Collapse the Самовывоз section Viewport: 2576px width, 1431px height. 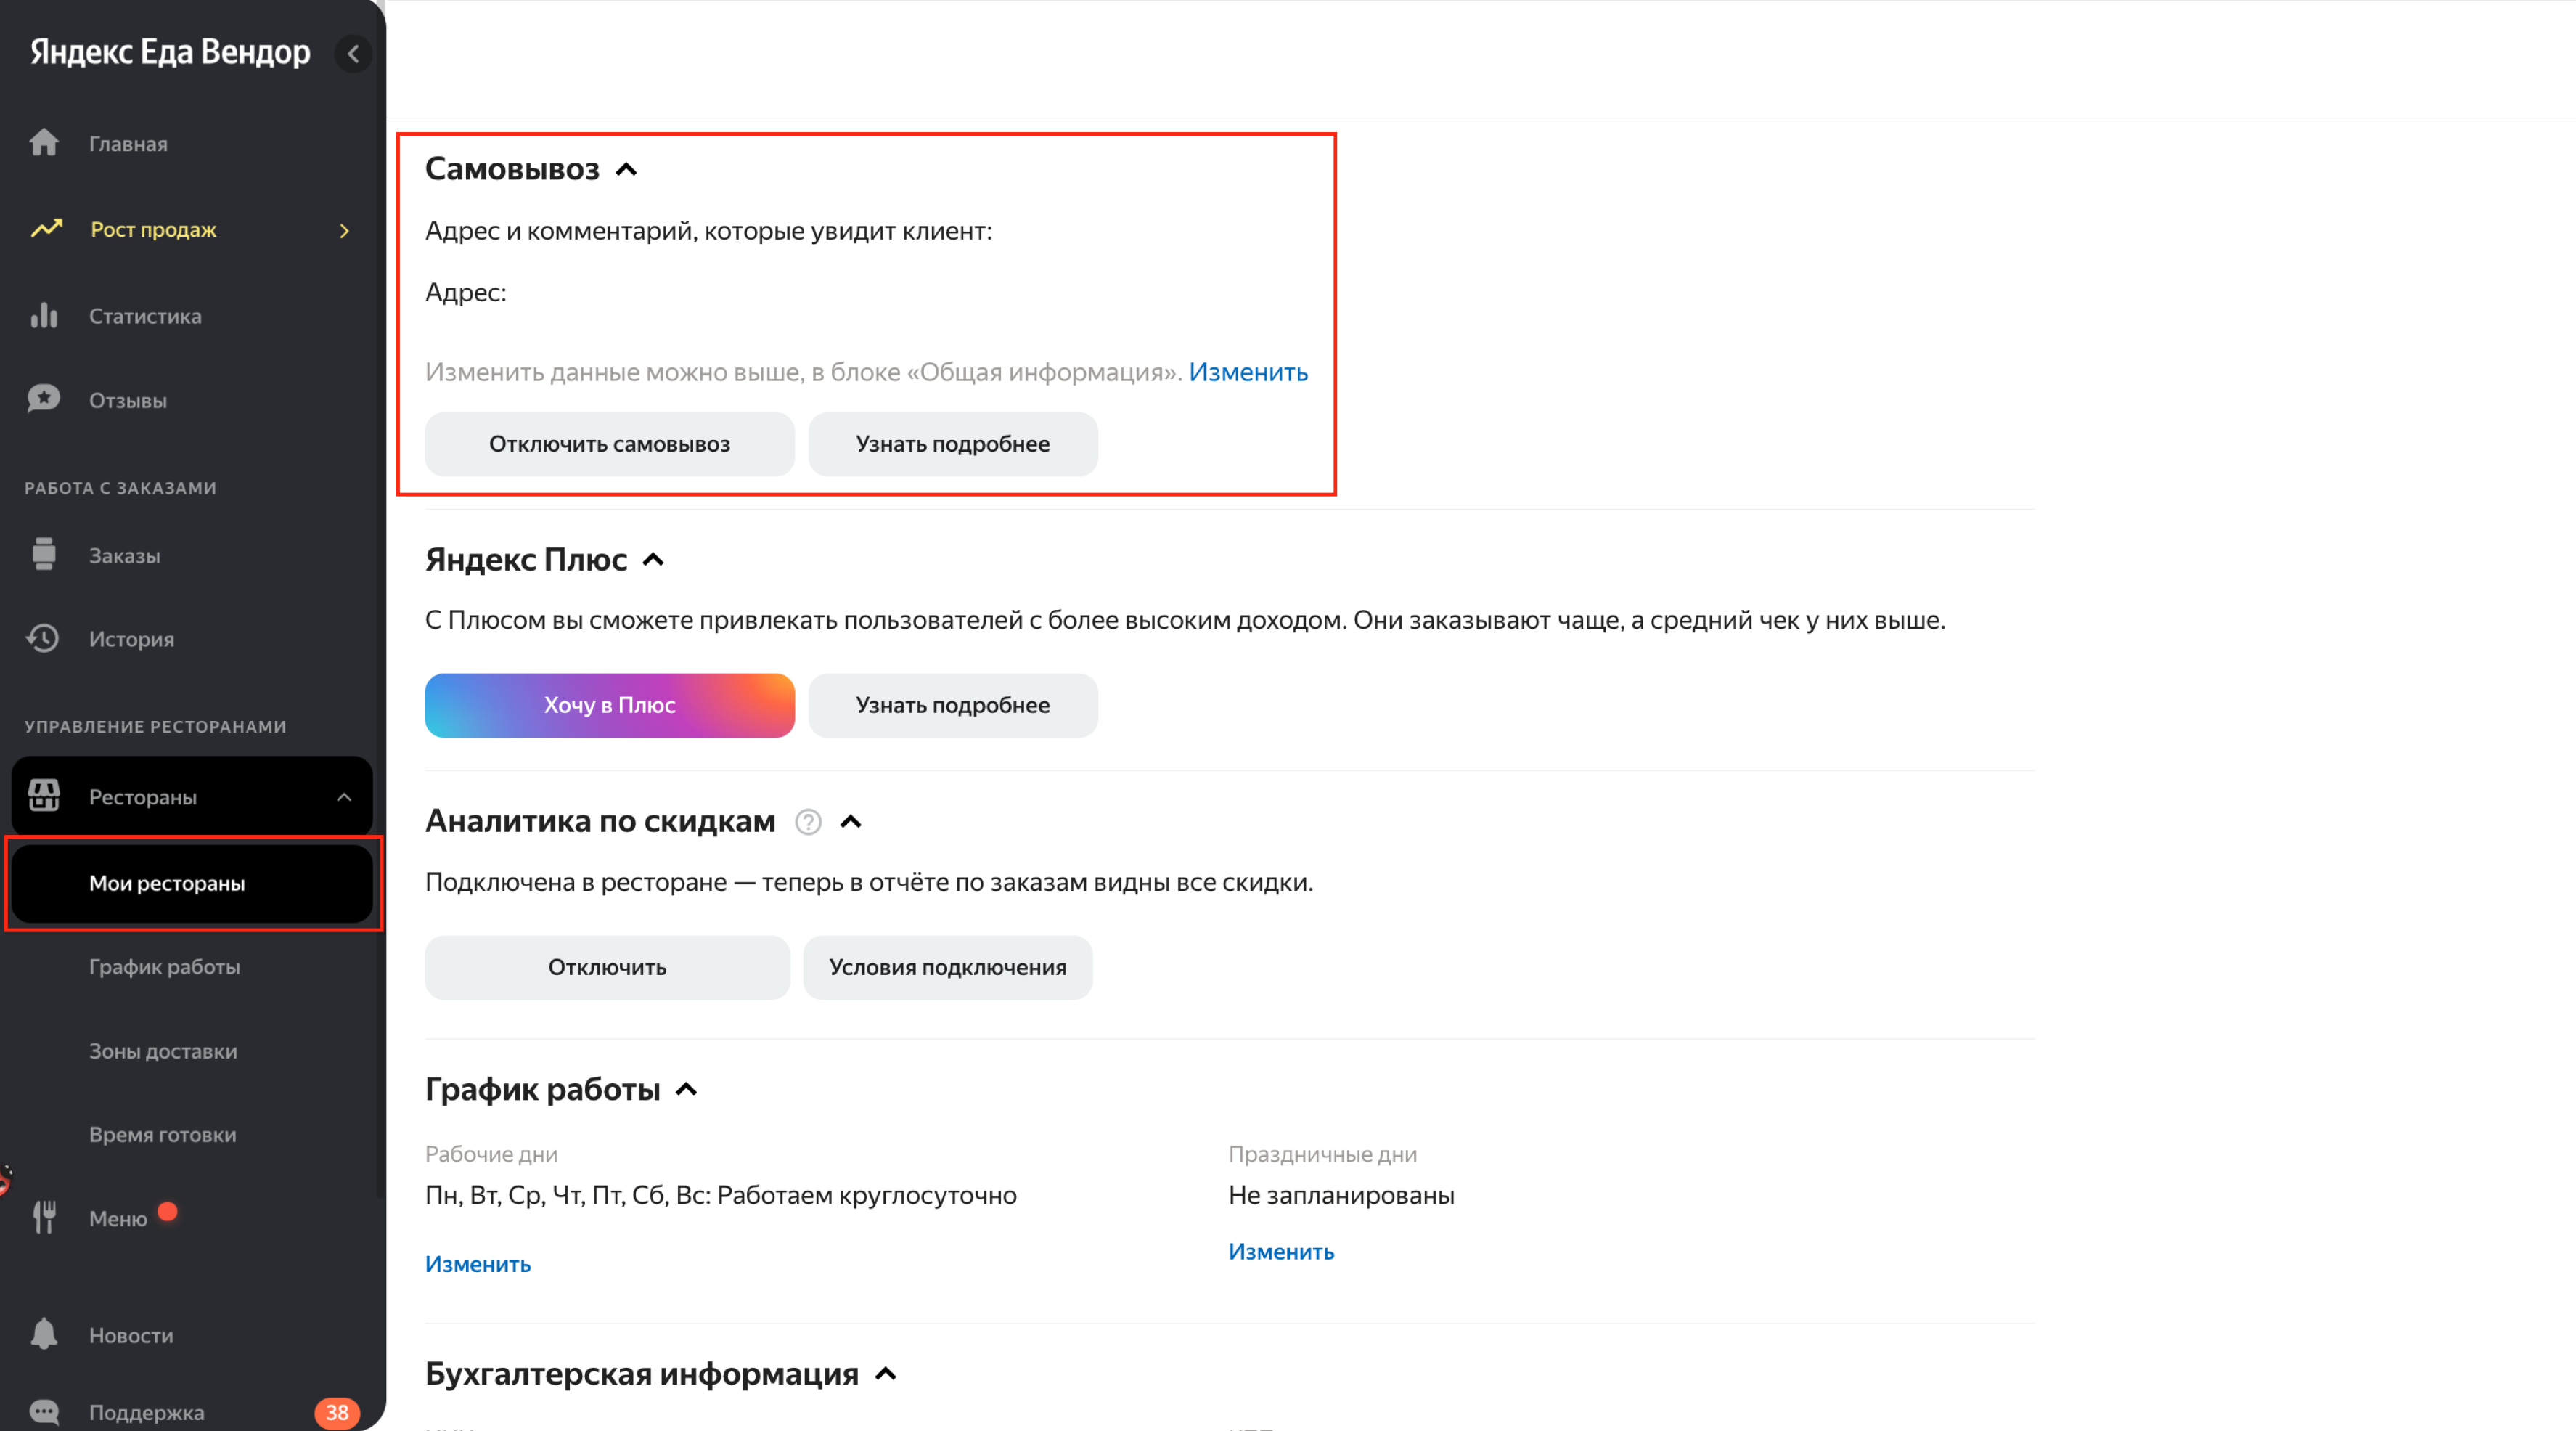[627, 169]
